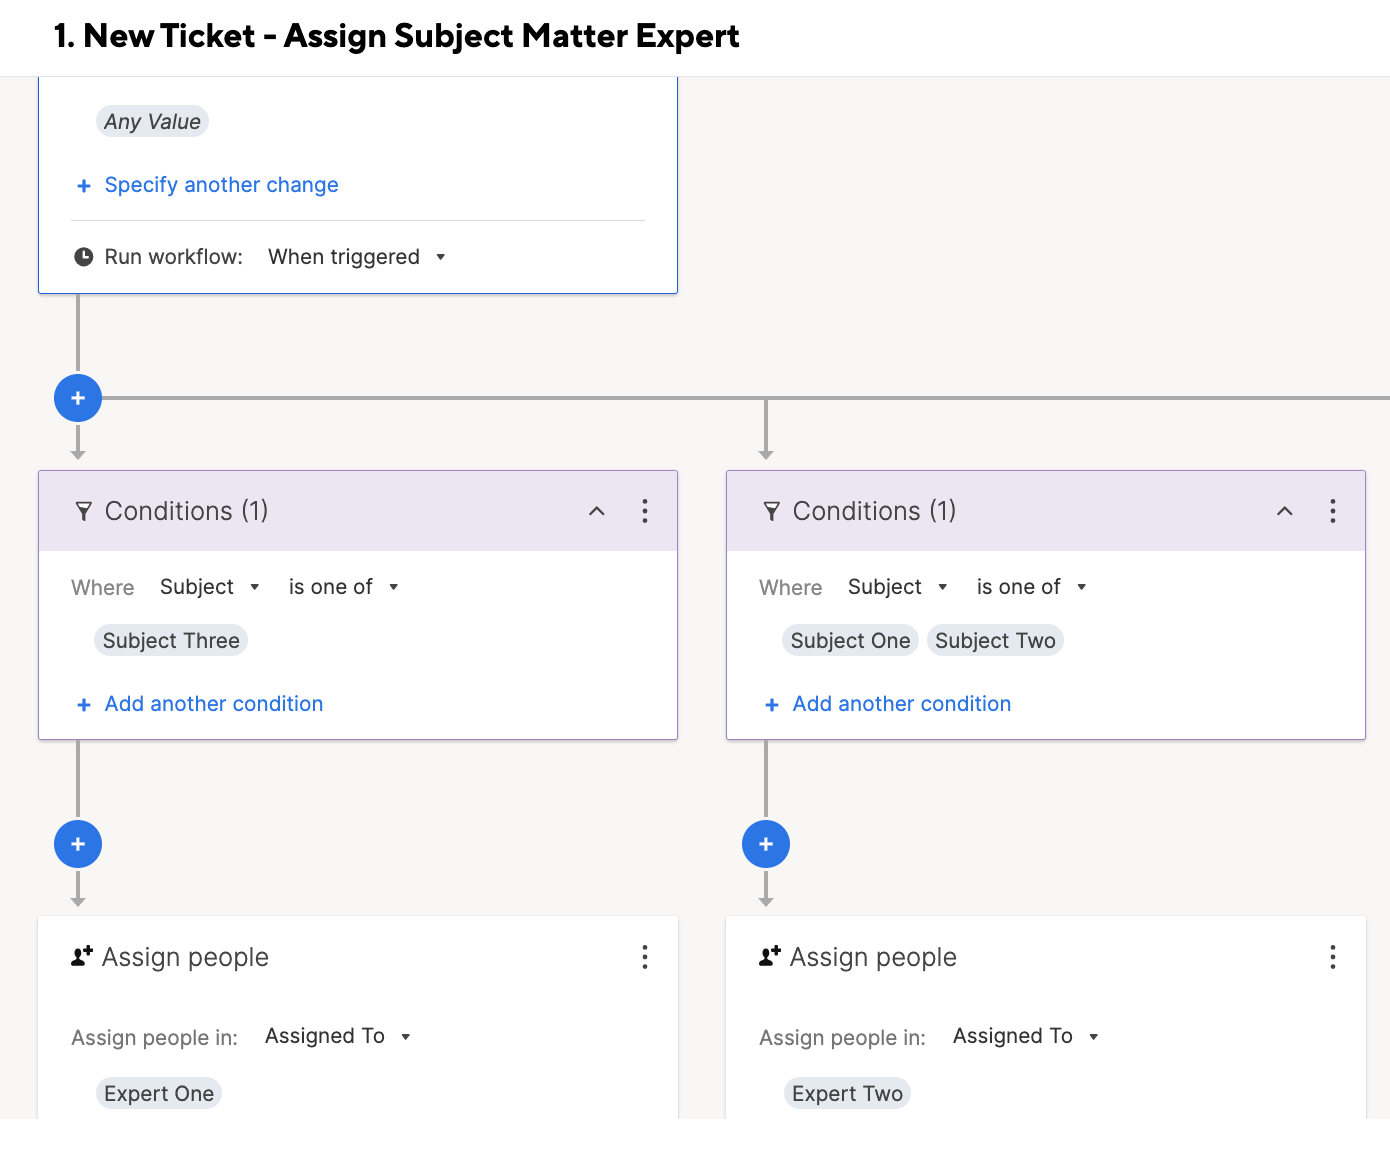
Task: Collapse the Subject Three conditions block
Action: pyautogui.click(x=597, y=511)
